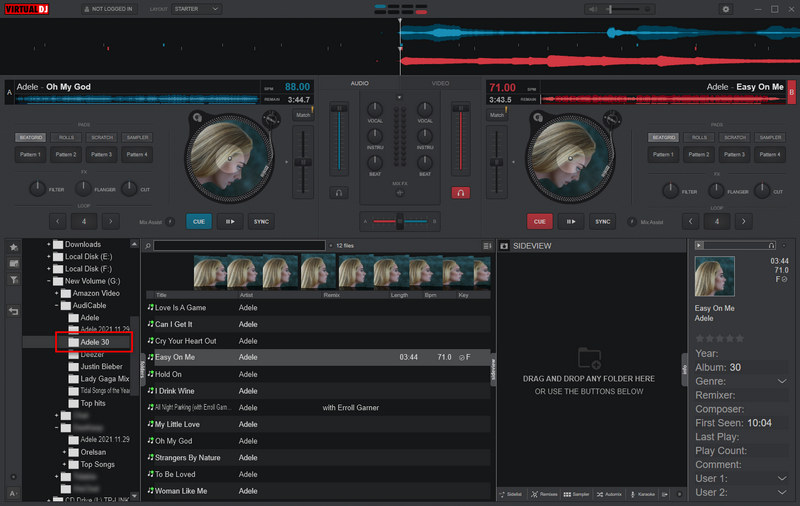Open the Sidelist in sideview
Viewport: 800px width, 506px height.
pos(511,494)
